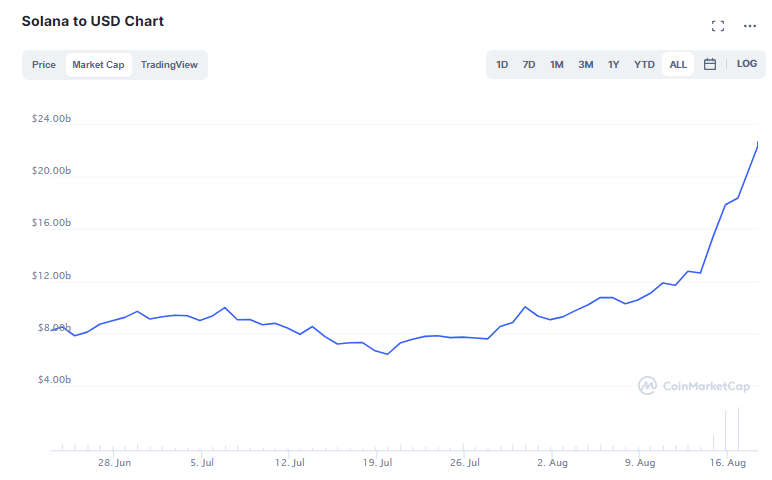Click the tall volume bar near 16 Aug
This screenshot has height=480, width=772.
[x=738, y=430]
